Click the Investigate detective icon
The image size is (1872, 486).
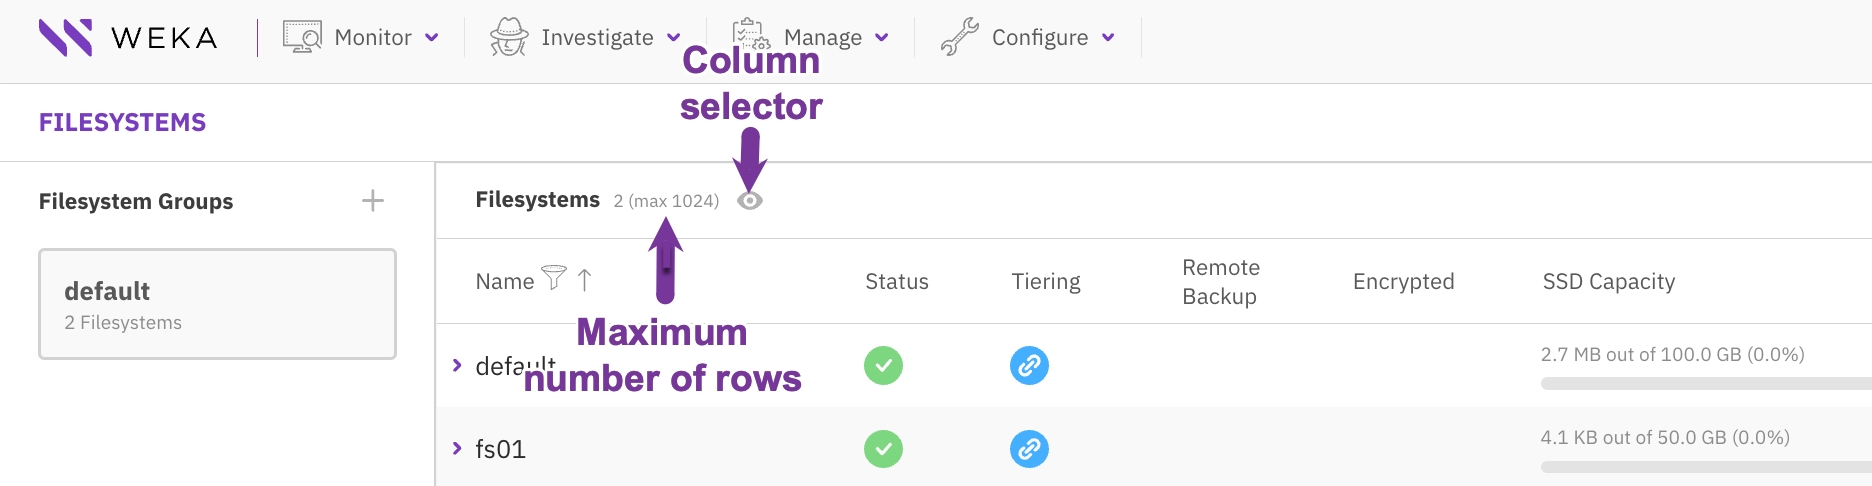[x=509, y=37]
